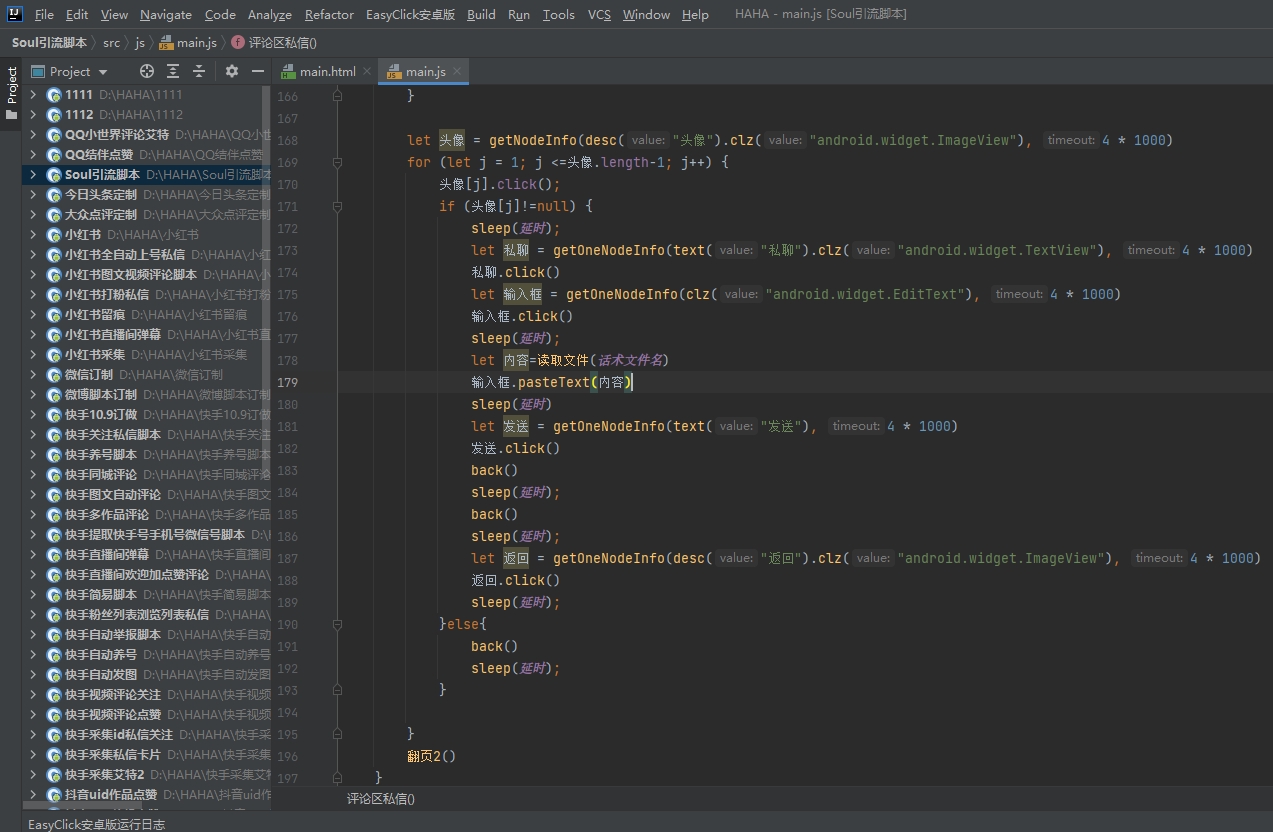Select the QQ结伴点赞 project row

pyautogui.click(x=146, y=155)
